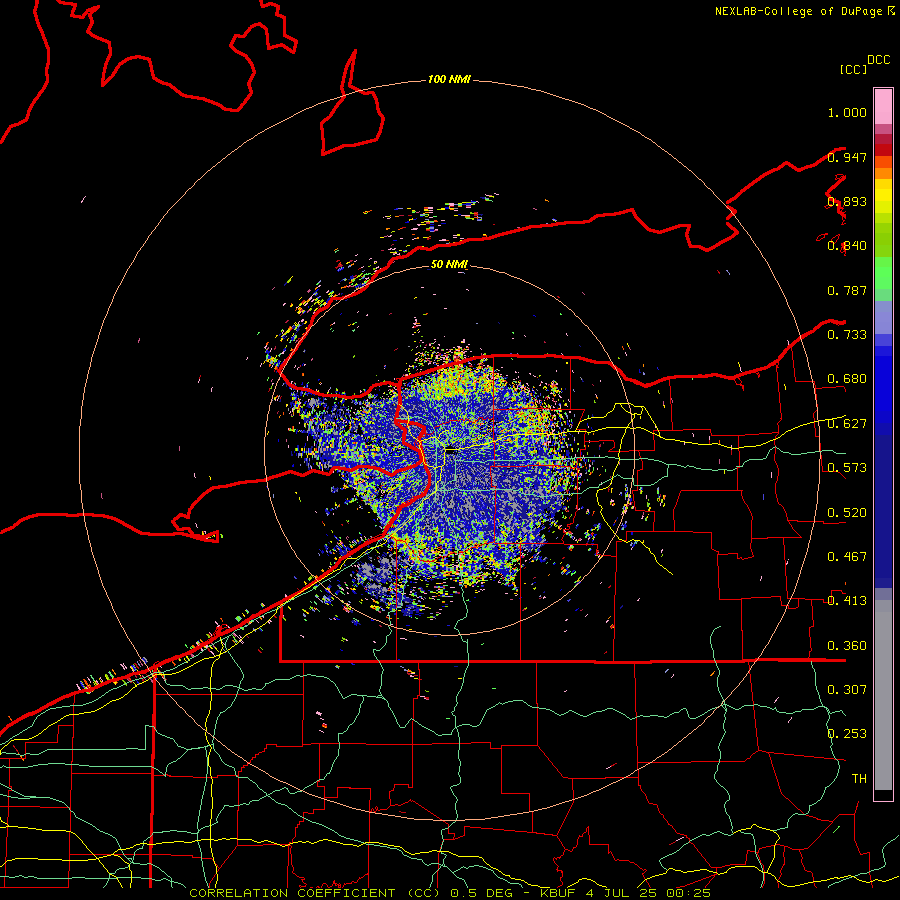Pick the gray segment of the color scale

pos(883,695)
